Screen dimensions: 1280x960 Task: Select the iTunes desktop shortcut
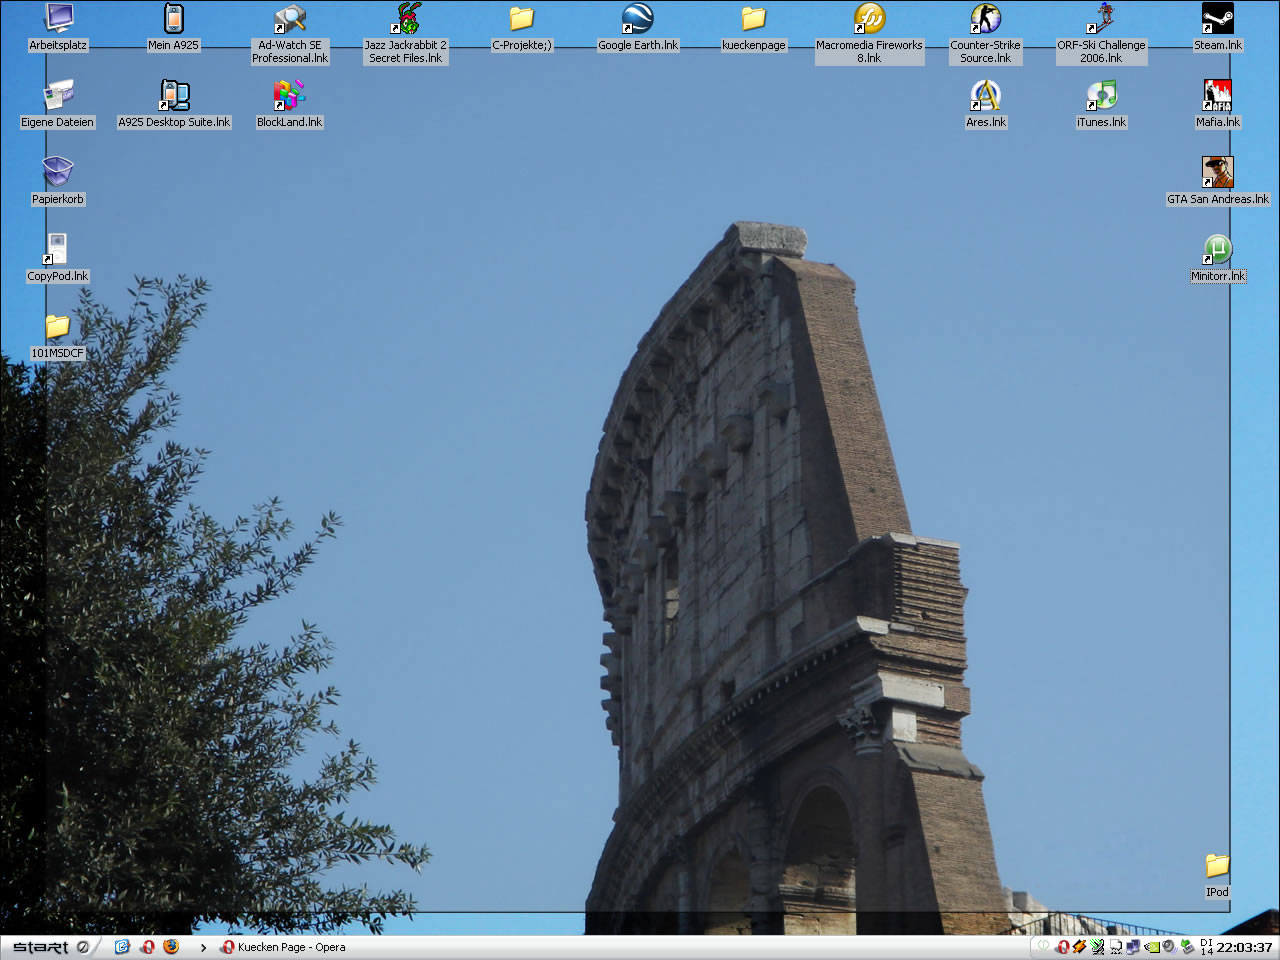(1101, 96)
